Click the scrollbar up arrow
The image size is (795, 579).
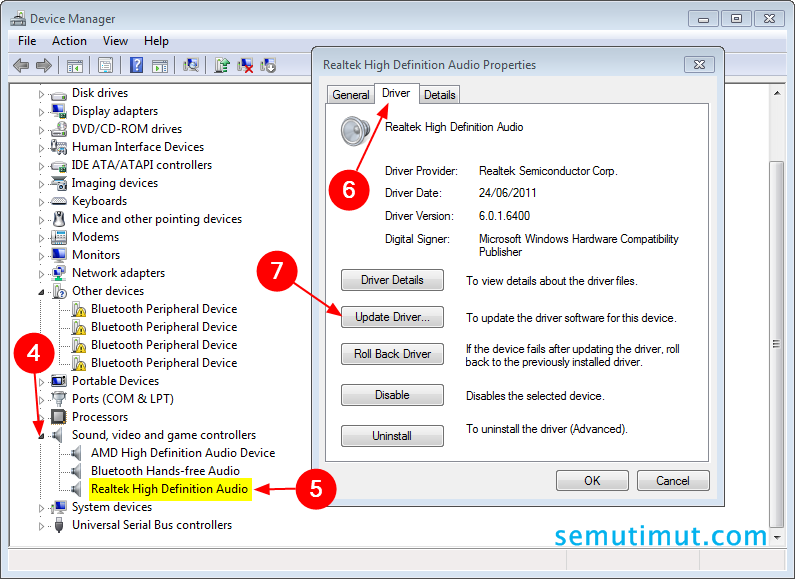776,93
